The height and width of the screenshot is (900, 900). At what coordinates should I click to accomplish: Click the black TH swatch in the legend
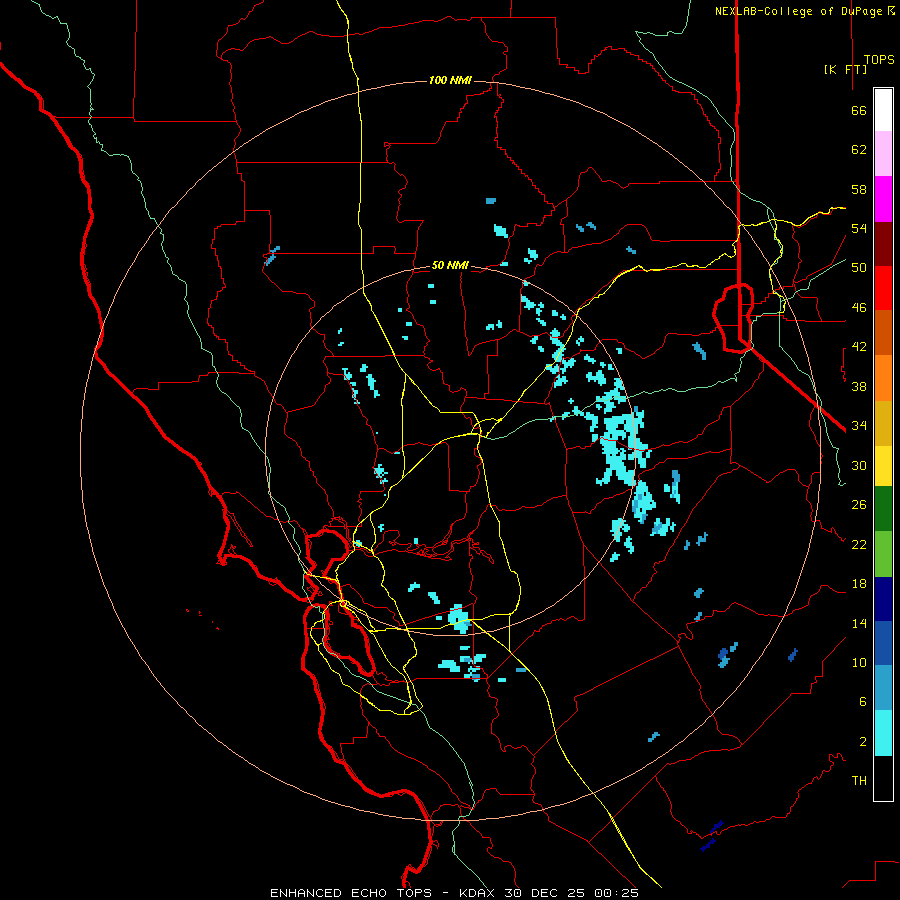883,778
